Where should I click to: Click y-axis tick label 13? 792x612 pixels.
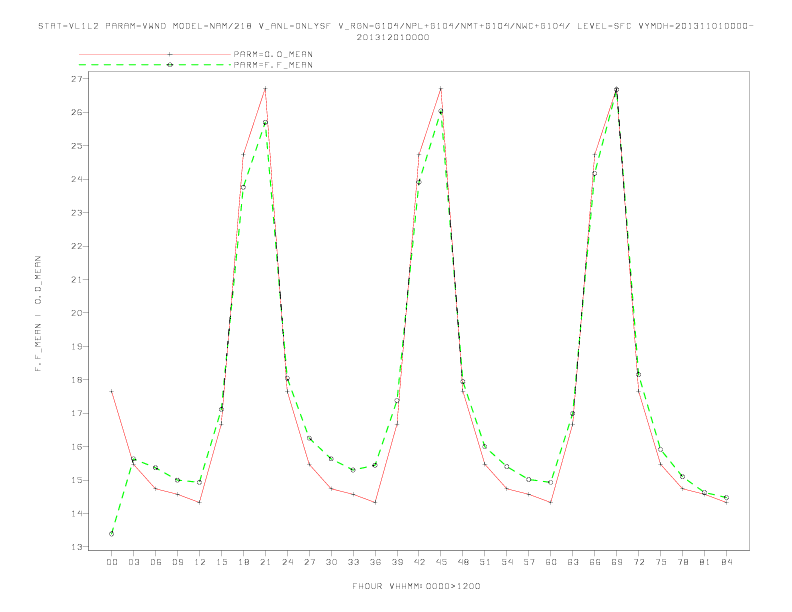76,547
